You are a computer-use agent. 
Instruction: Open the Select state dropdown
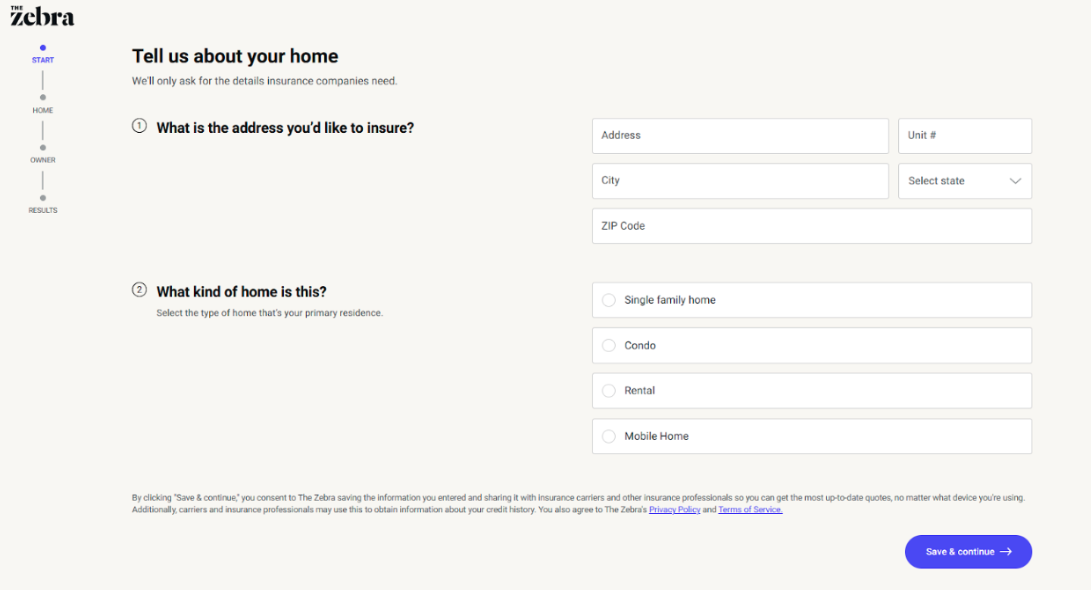coord(964,181)
